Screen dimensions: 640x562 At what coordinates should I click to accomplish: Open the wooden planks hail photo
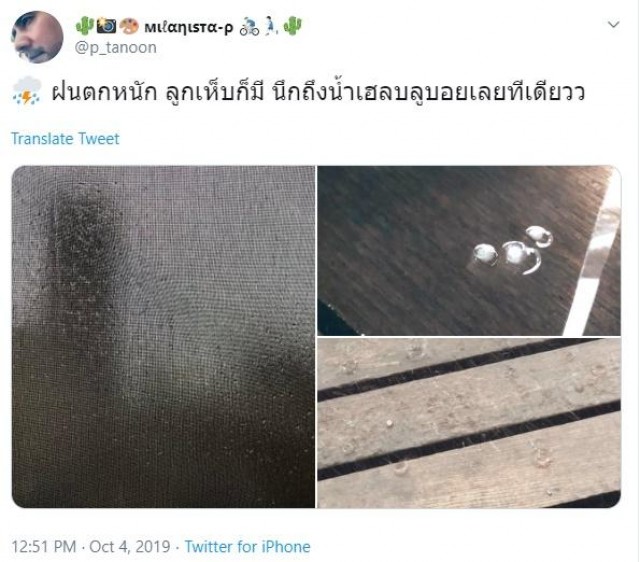(x=469, y=423)
